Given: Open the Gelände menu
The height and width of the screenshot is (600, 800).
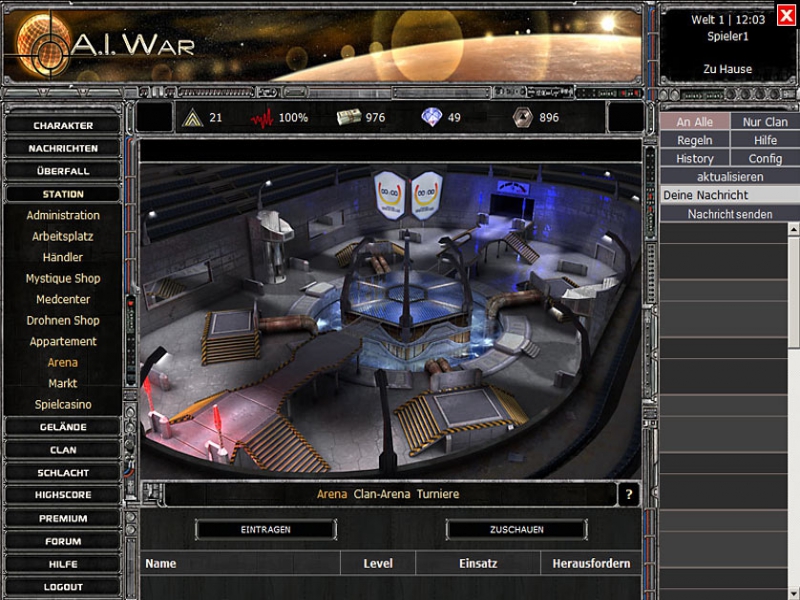Looking at the screenshot, I should (63, 427).
